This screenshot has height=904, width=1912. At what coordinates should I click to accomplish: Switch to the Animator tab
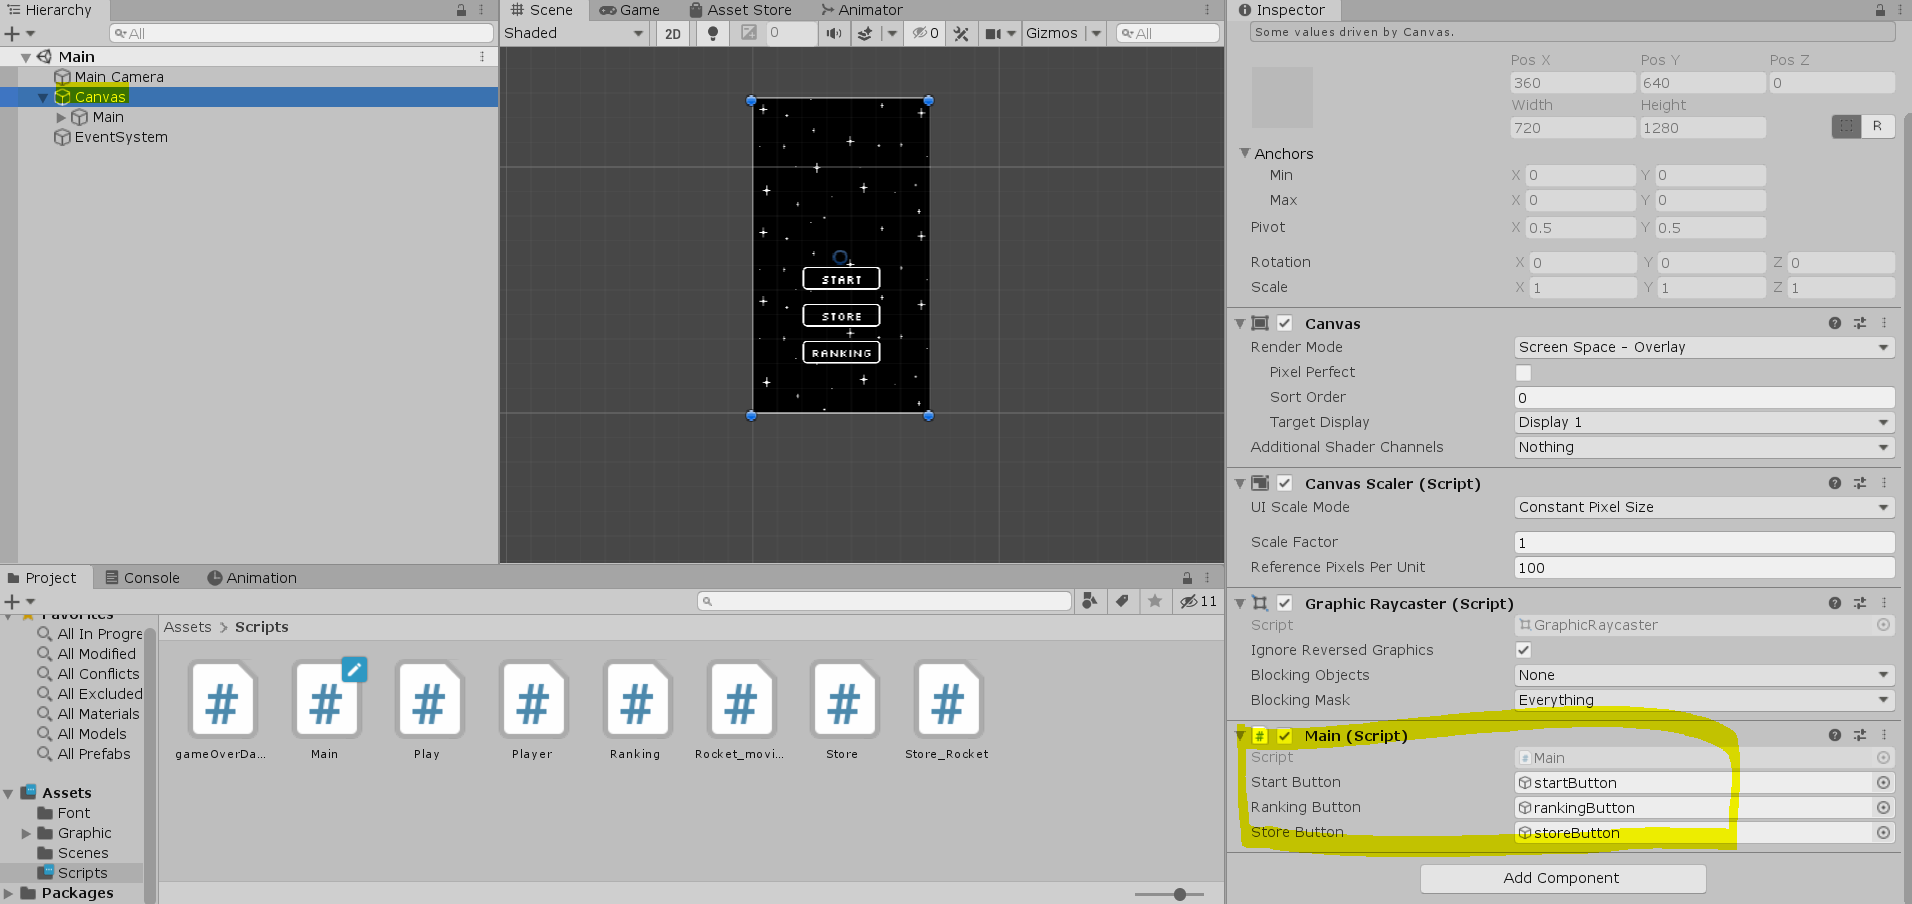click(x=861, y=10)
